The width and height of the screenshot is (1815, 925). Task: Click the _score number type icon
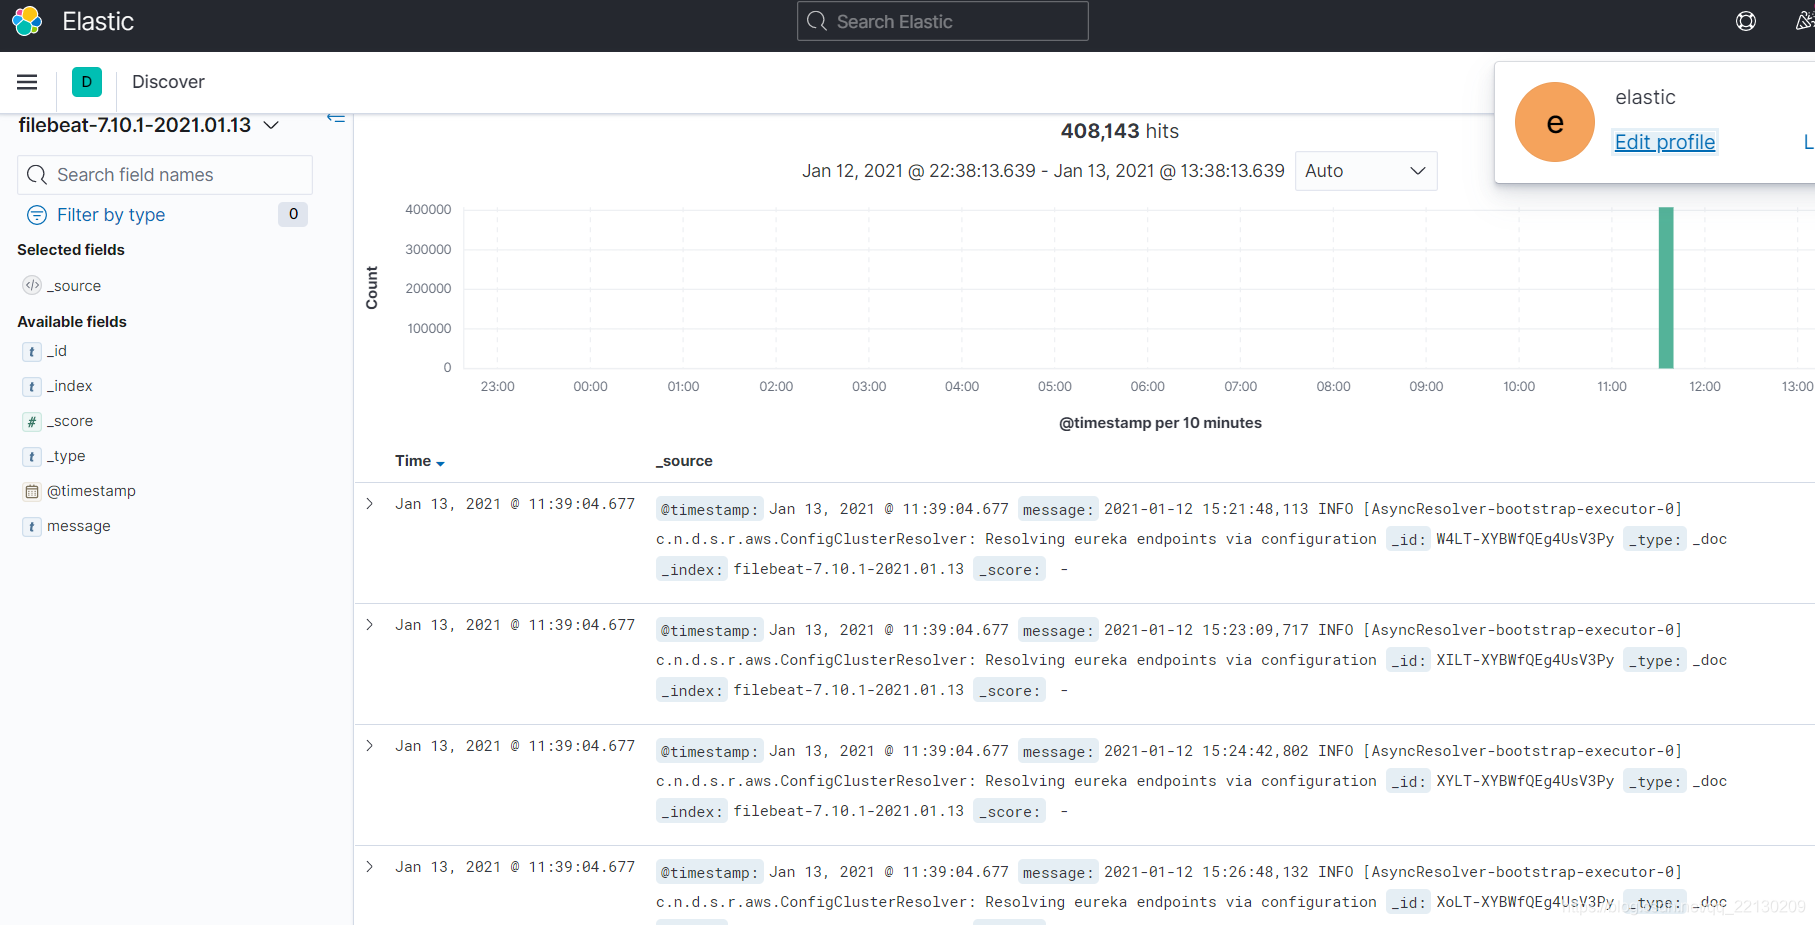pos(32,421)
